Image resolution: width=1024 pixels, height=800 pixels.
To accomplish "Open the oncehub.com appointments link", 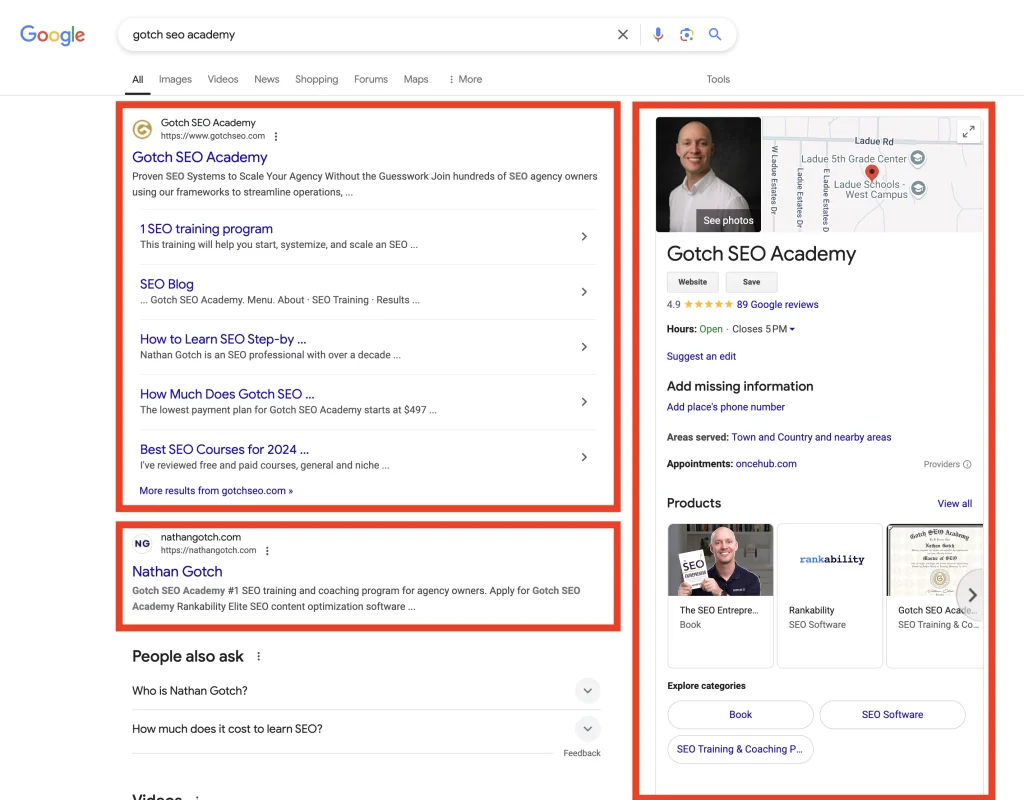I will 766,464.
